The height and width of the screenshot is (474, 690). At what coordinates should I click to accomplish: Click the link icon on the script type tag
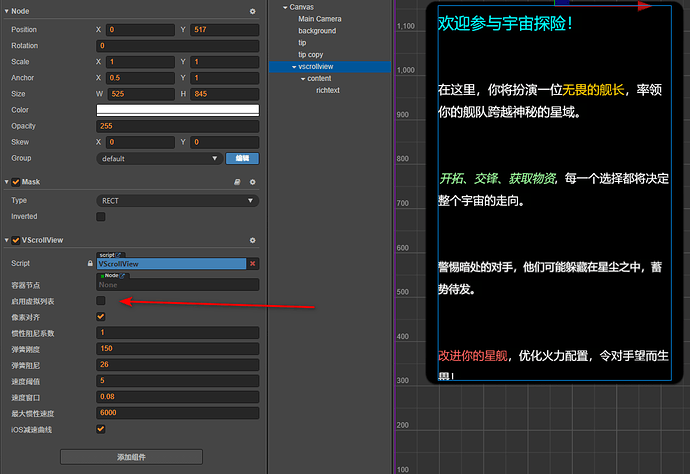click(x=119, y=255)
